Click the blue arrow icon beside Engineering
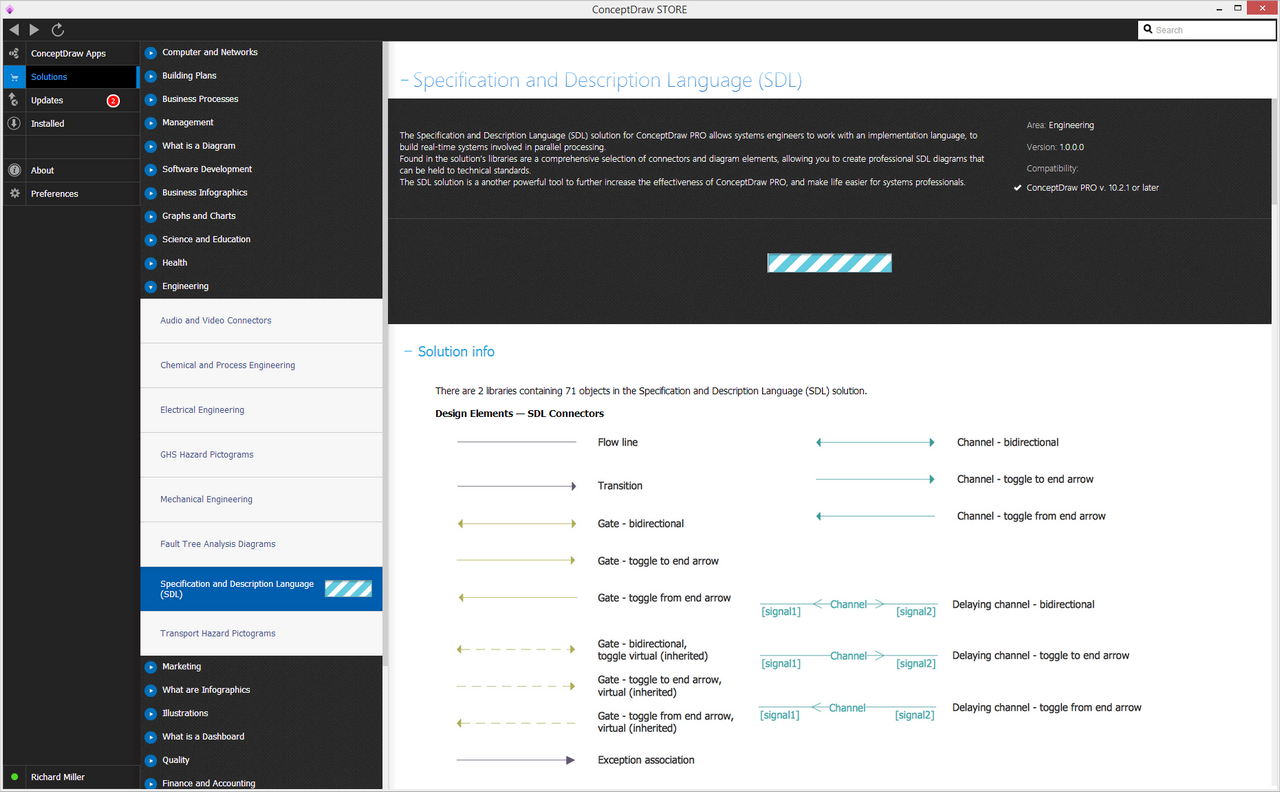Screen dimensions: 1280x792 coord(151,287)
